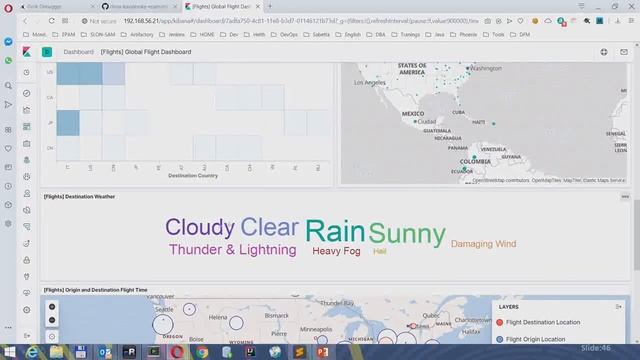Zoom out on the flight time map
The width and height of the screenshot is (640, 360).
pyautogui.click(x=52, y=320)
